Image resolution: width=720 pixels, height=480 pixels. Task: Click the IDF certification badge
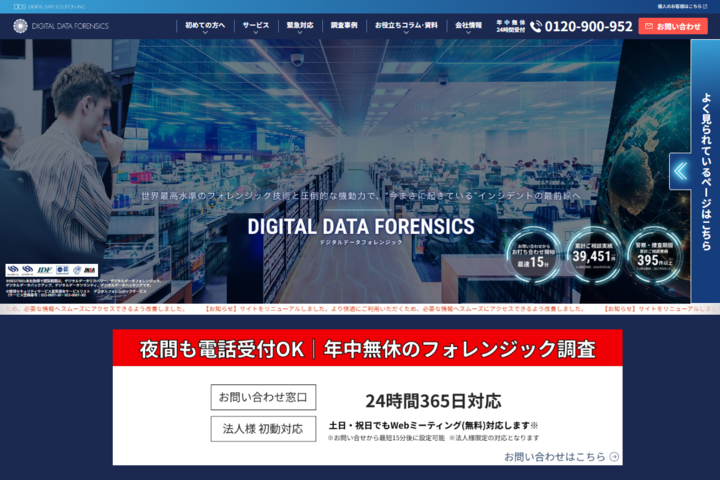(x=43, y=269)
